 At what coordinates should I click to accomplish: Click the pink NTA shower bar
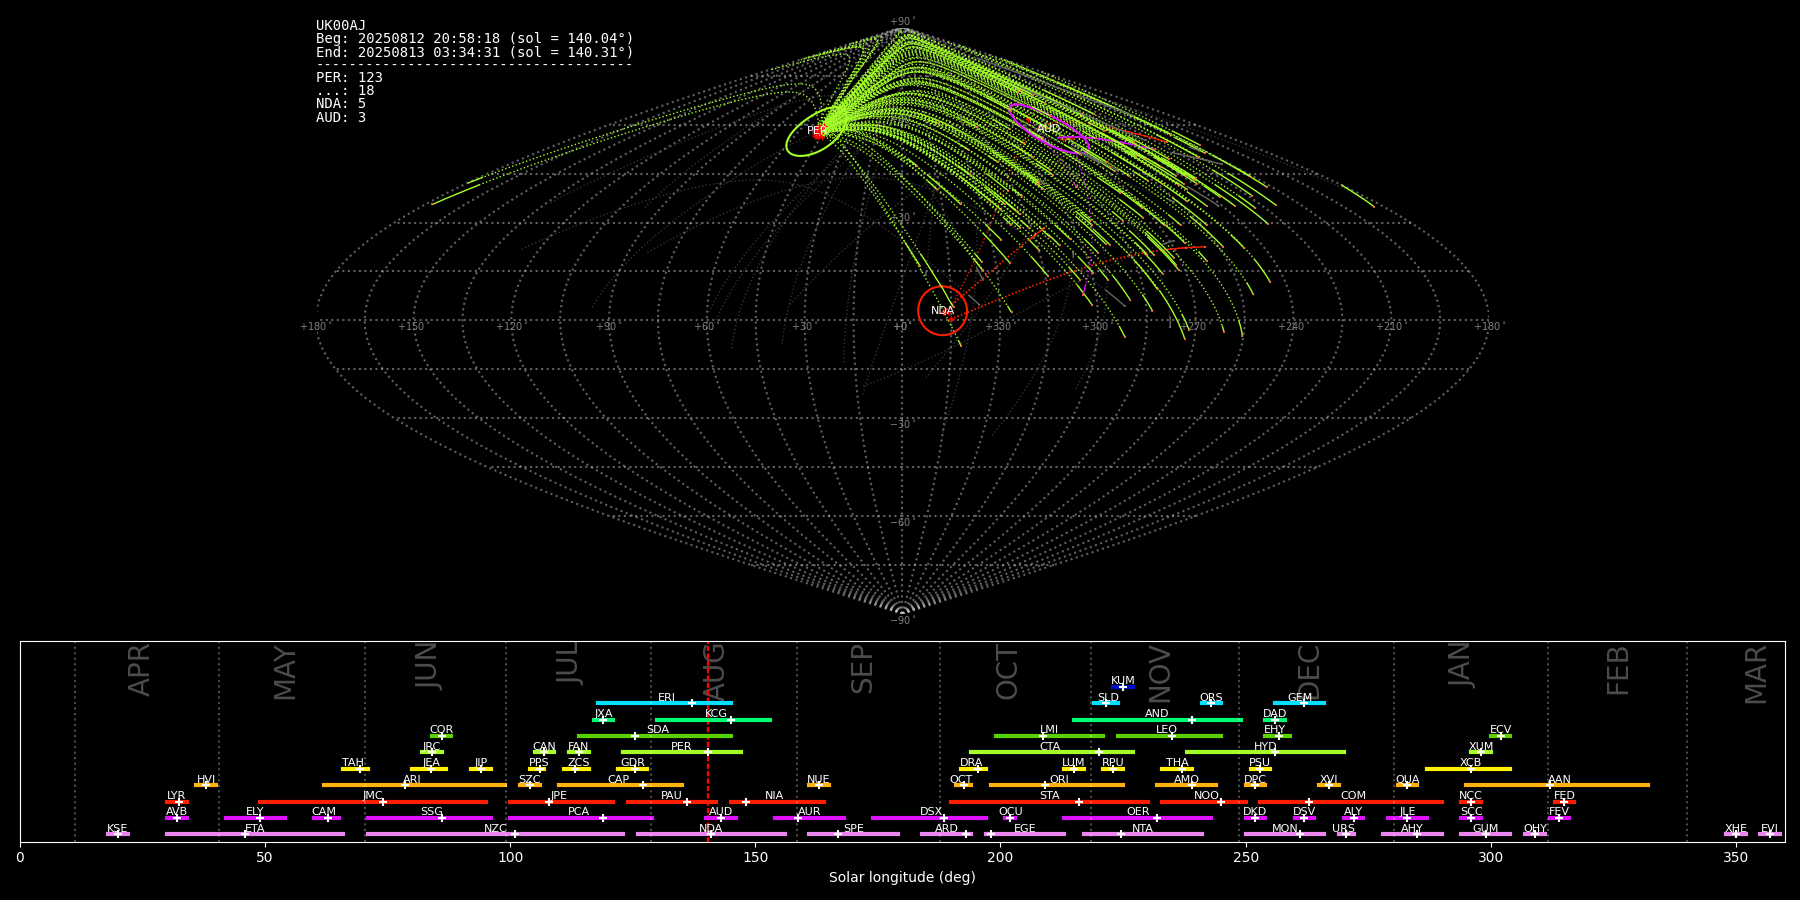[1143, 834]
